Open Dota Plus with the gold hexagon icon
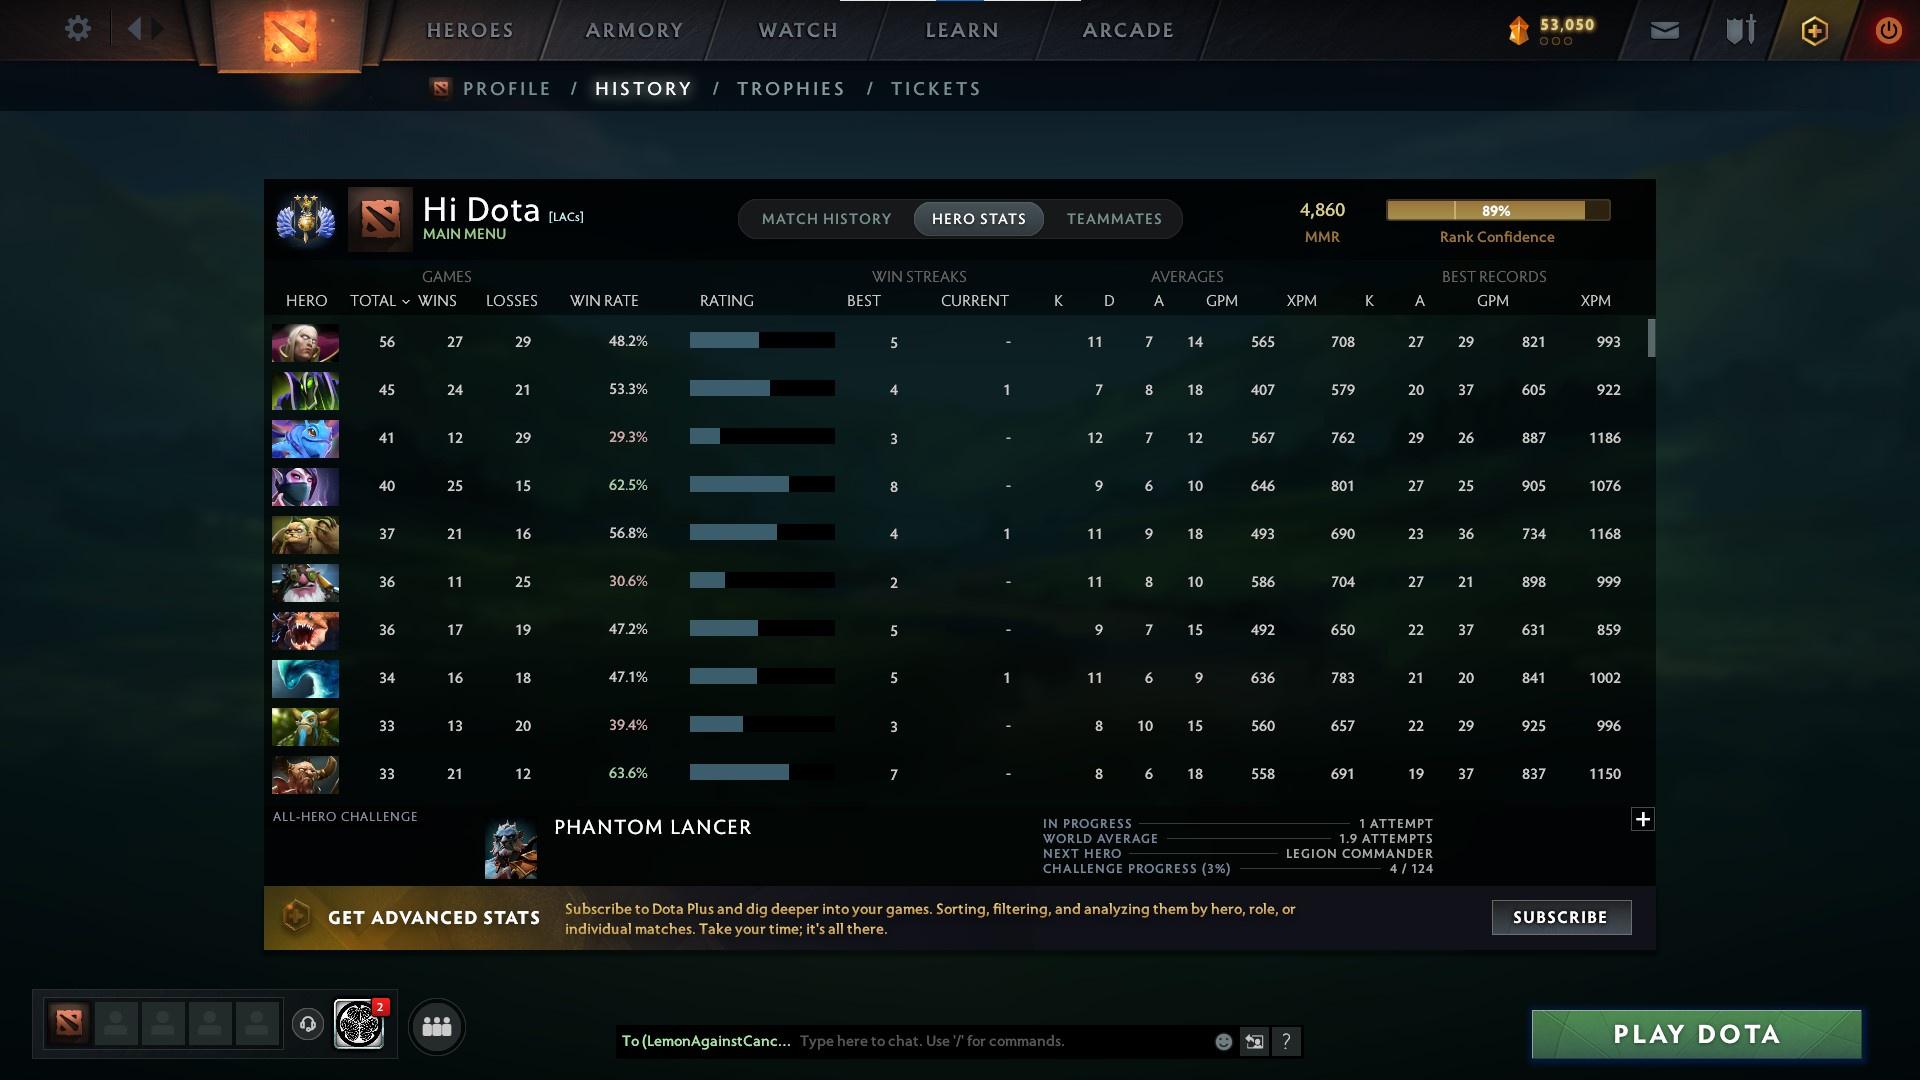Screen dimensions: 1920x1080 pos(1813,30)
